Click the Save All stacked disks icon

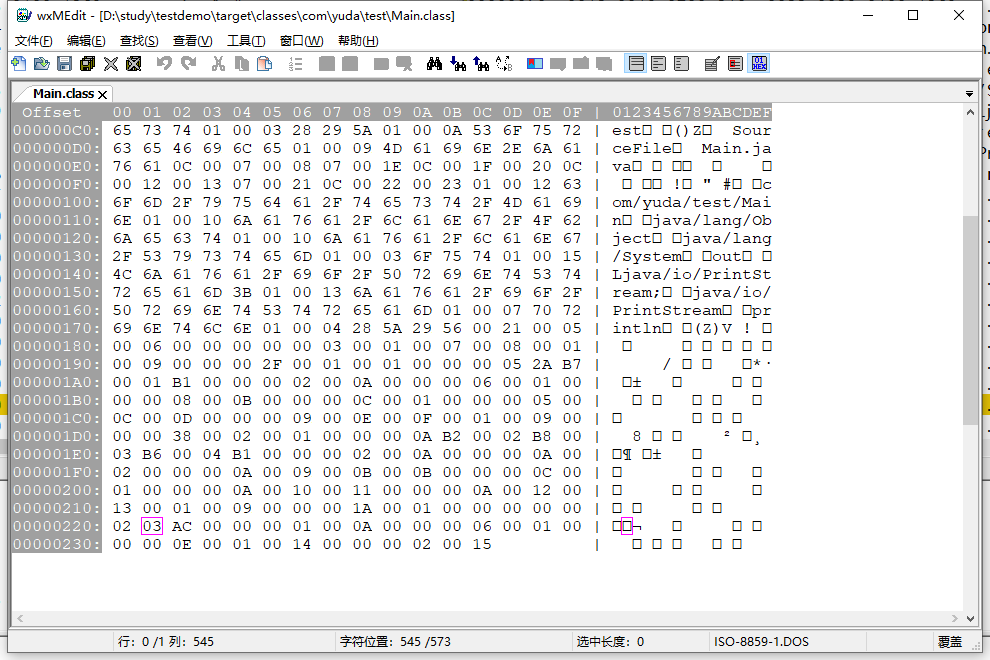tap(88, 64)
